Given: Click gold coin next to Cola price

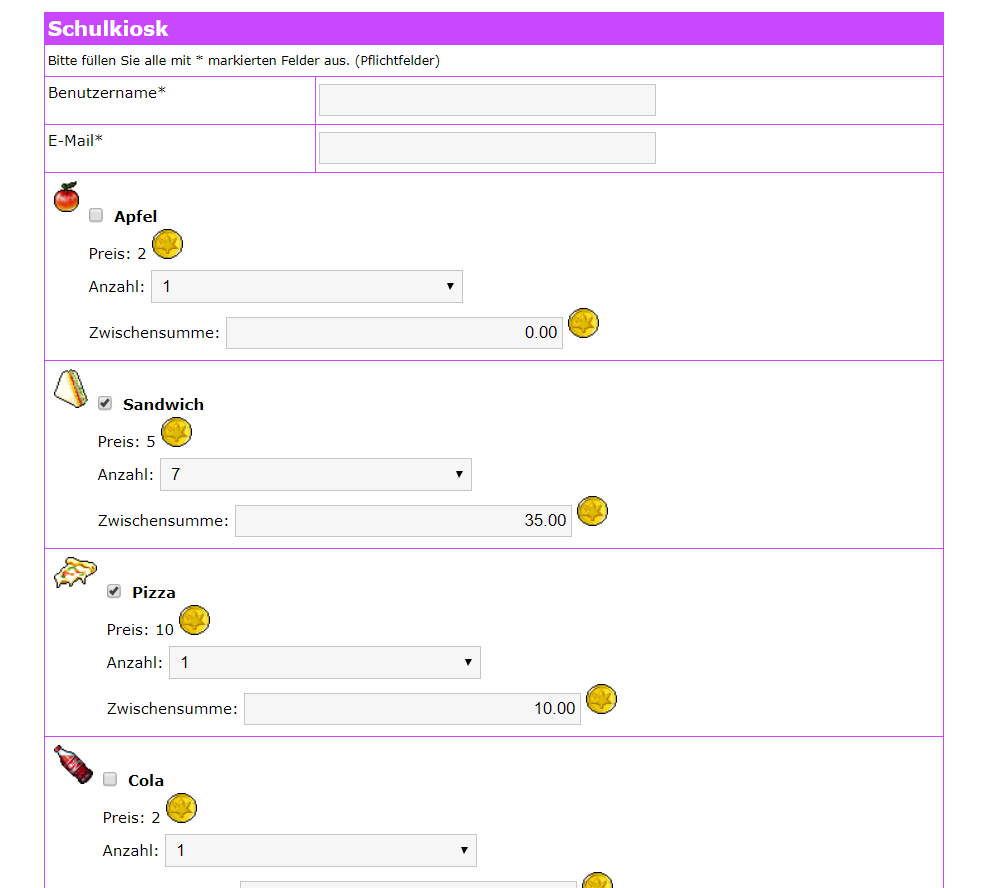Looking at the screenshot, I should 181,808.
